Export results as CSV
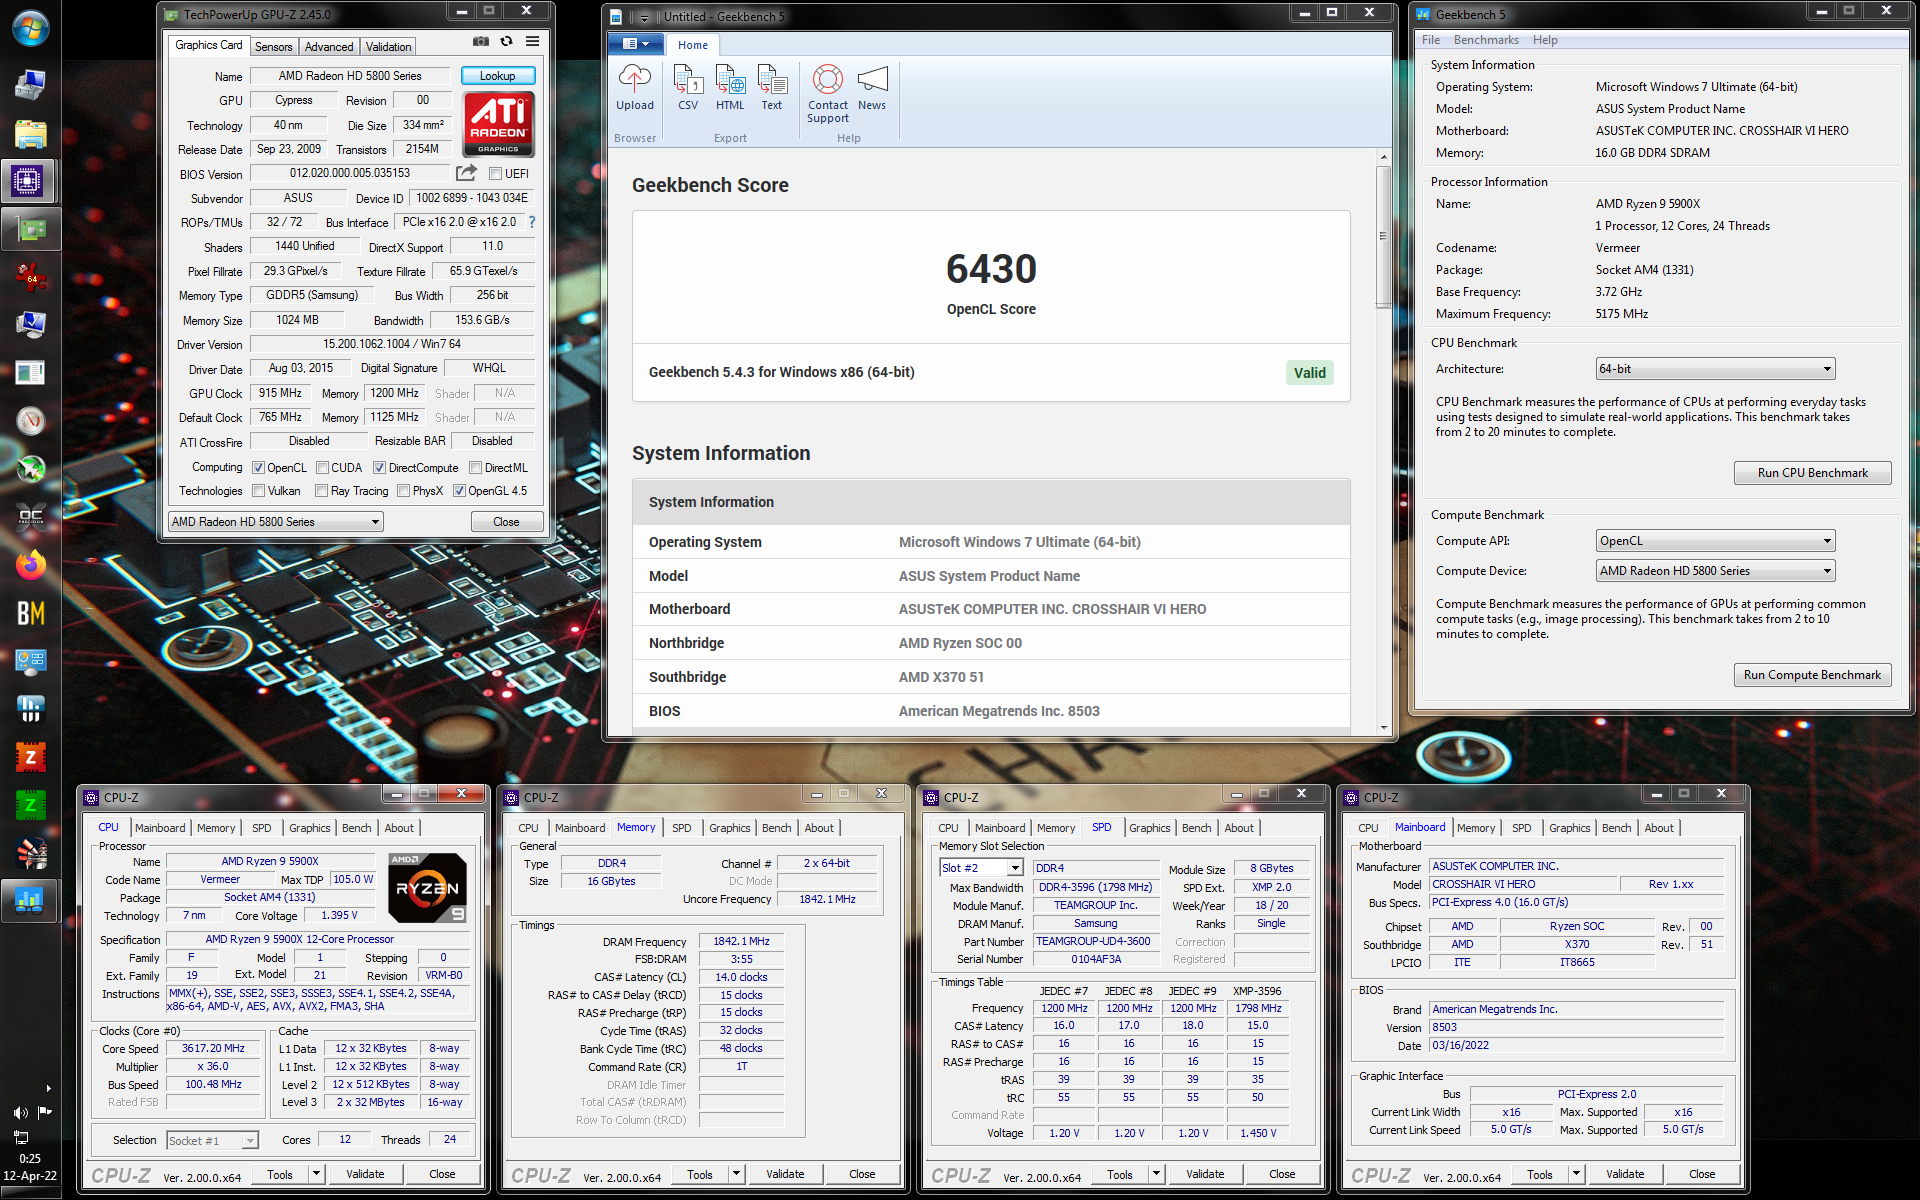 pos(688,88)
